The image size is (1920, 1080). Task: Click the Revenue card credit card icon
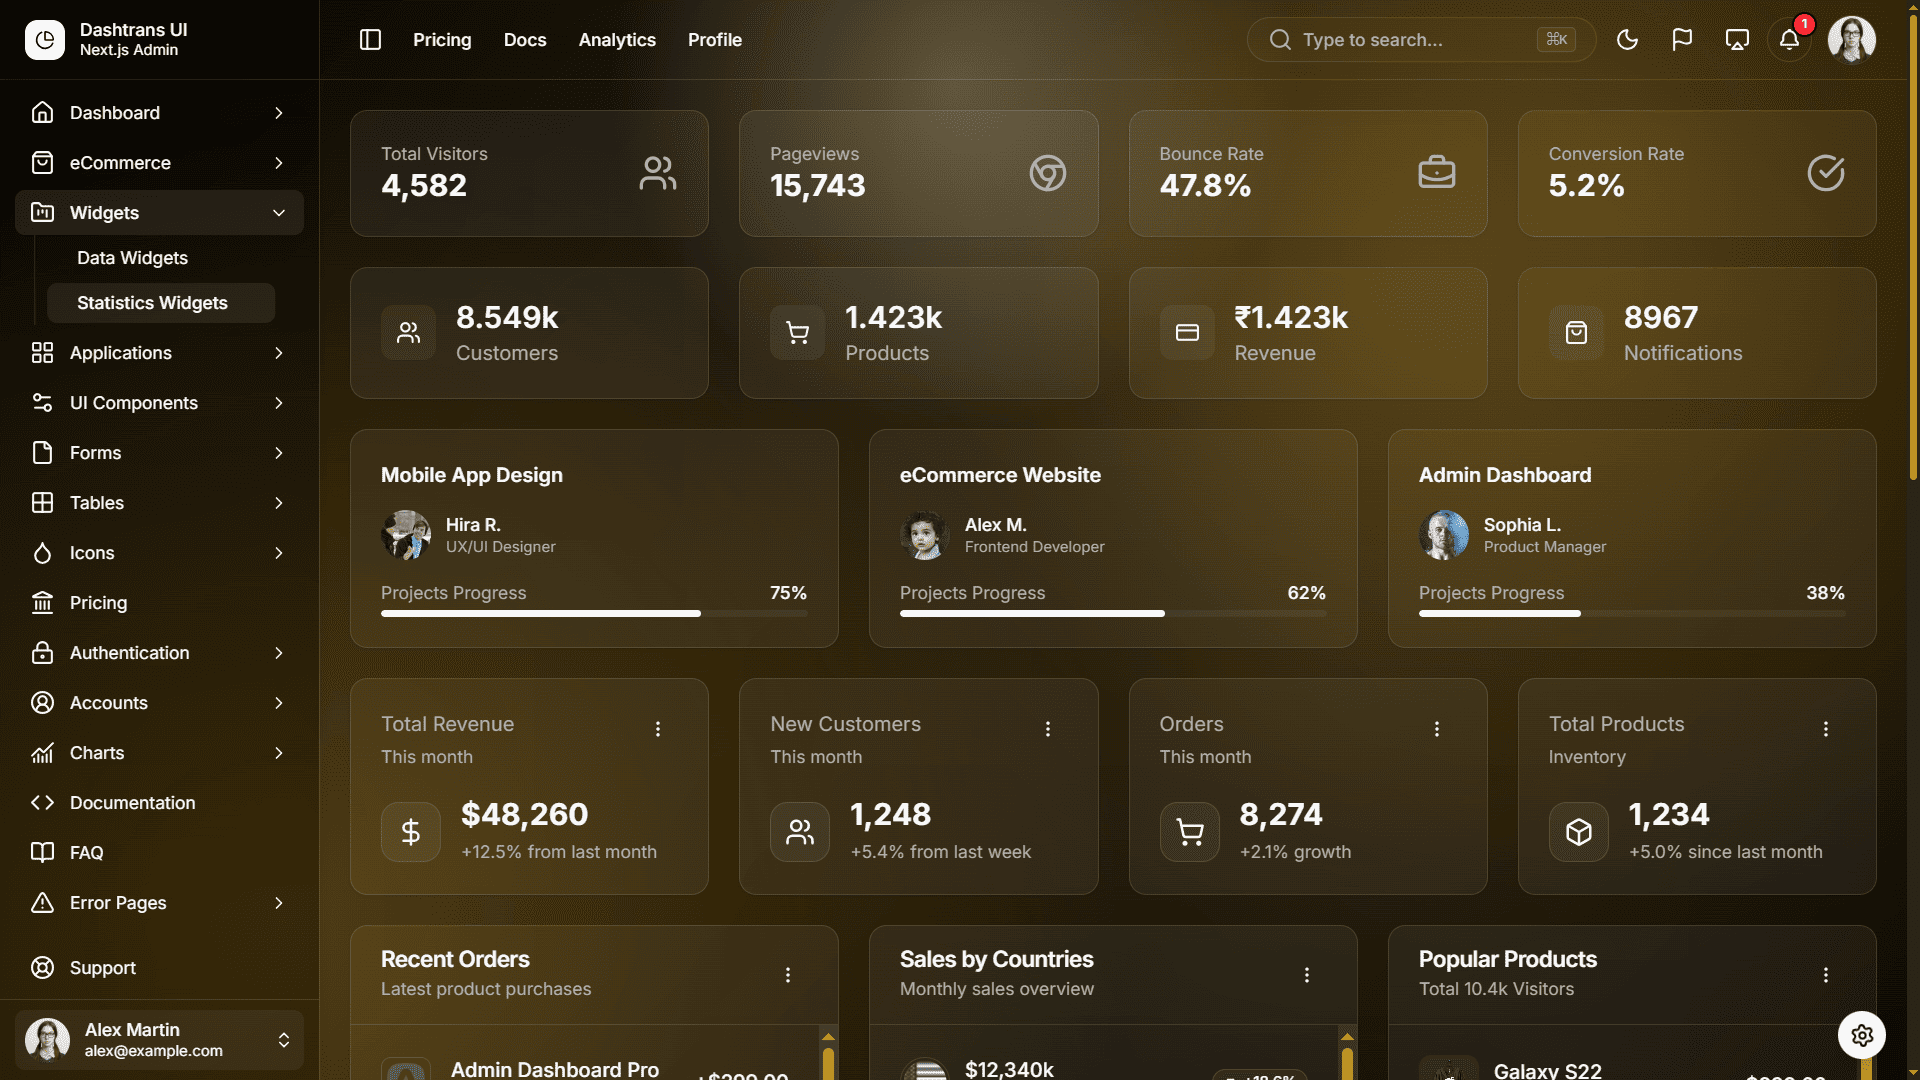(1187, 332)
